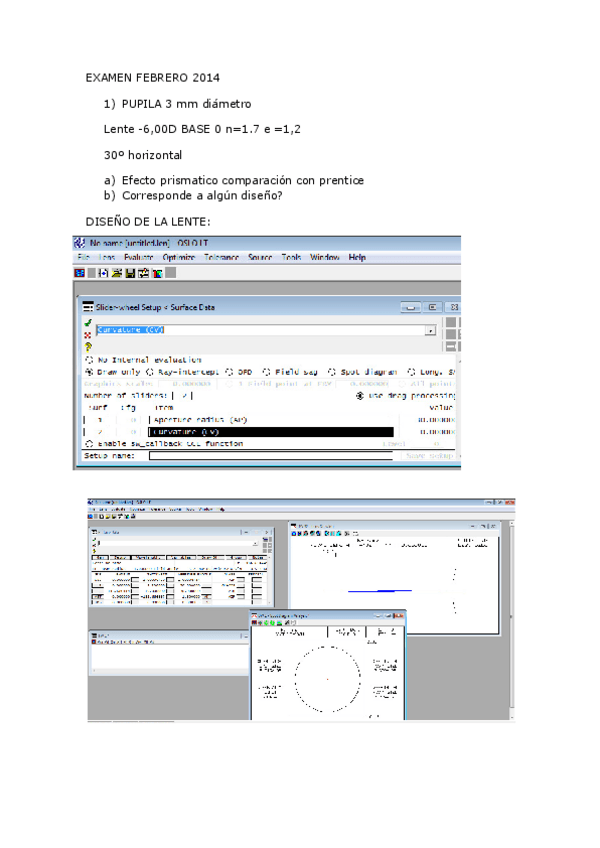Viewport: 600px width, 848px height.
Task: Select the Spot diagram radio button
Action: [332, 372]
